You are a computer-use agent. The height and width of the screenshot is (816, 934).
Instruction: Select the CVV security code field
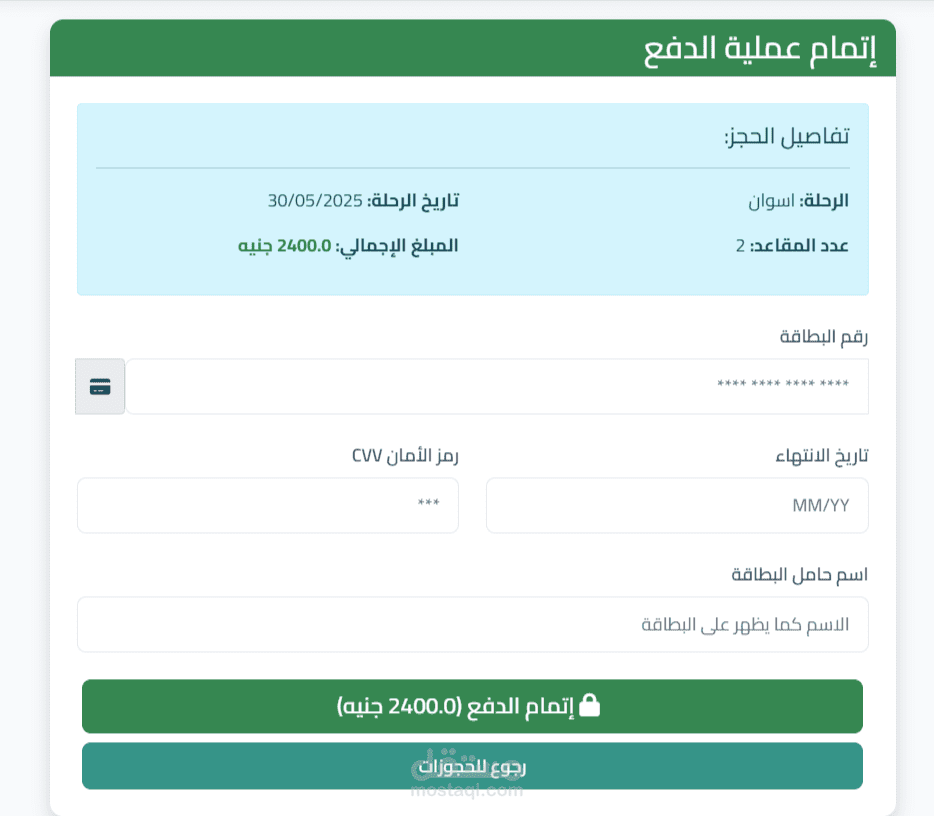(x=268, y=506)
